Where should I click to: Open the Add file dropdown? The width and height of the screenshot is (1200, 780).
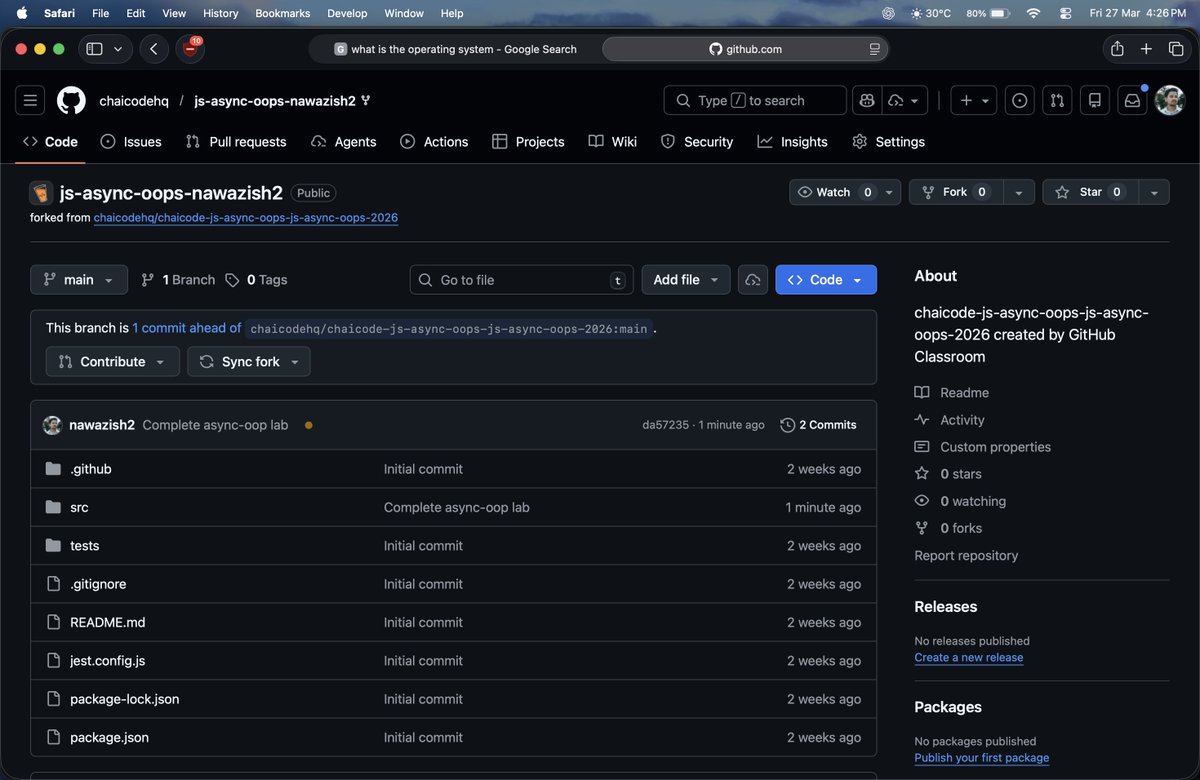pyautogui.click(x=686, y=280)
